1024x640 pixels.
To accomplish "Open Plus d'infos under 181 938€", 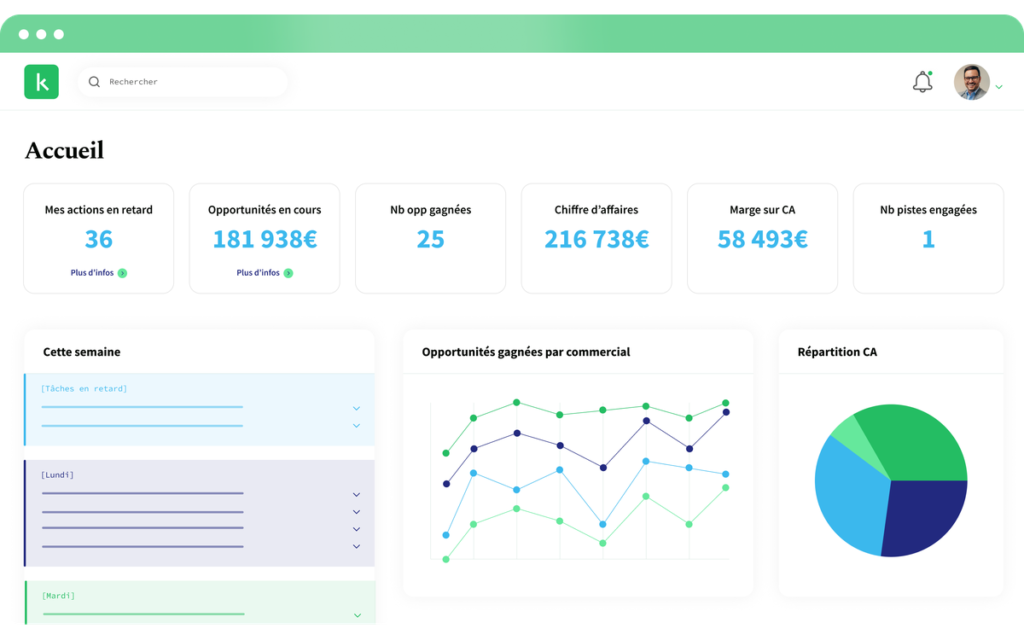I will click(258, 273).
